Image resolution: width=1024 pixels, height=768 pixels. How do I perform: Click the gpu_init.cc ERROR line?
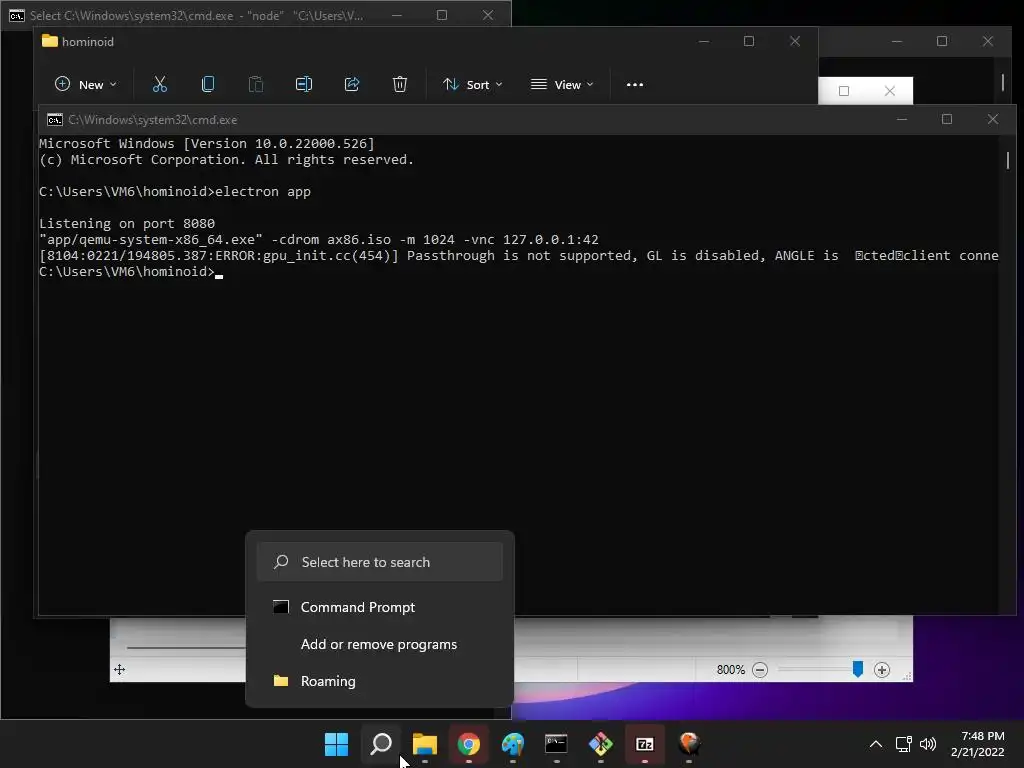click(x=519, y=255)
